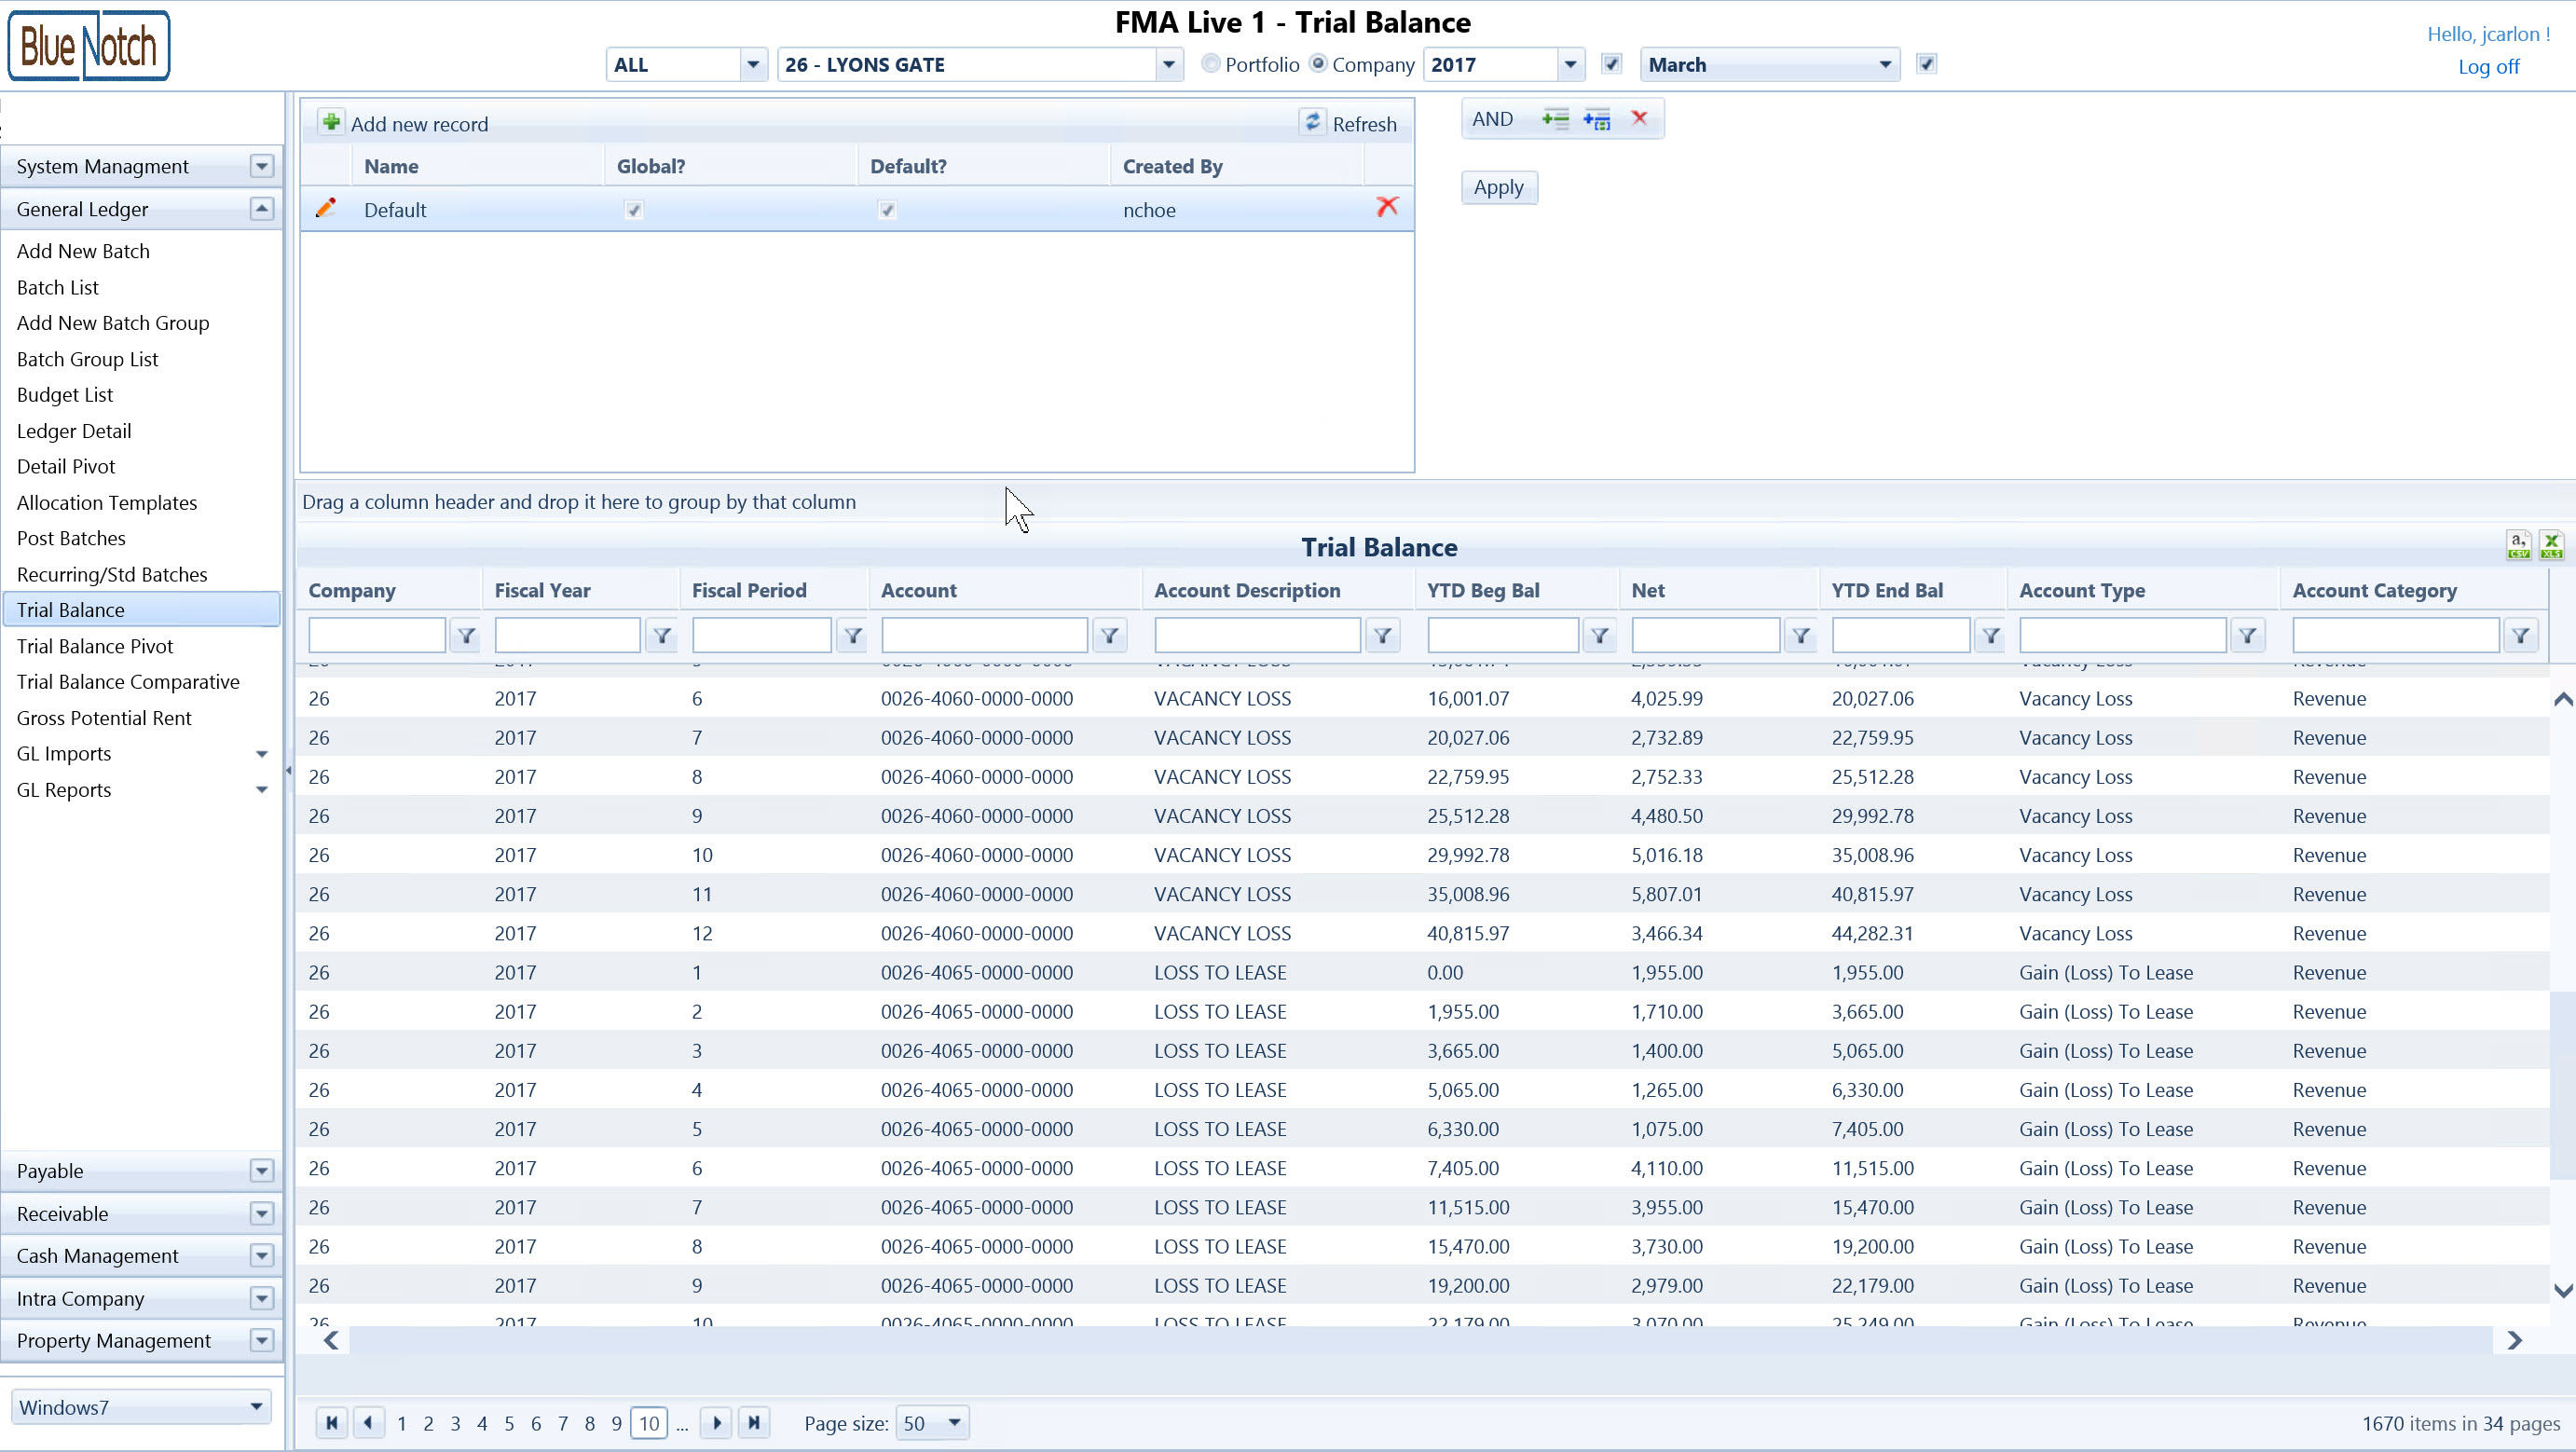Export trial balance to Excel
Screen dimensions: 2576x1452
coord(2550,545)
